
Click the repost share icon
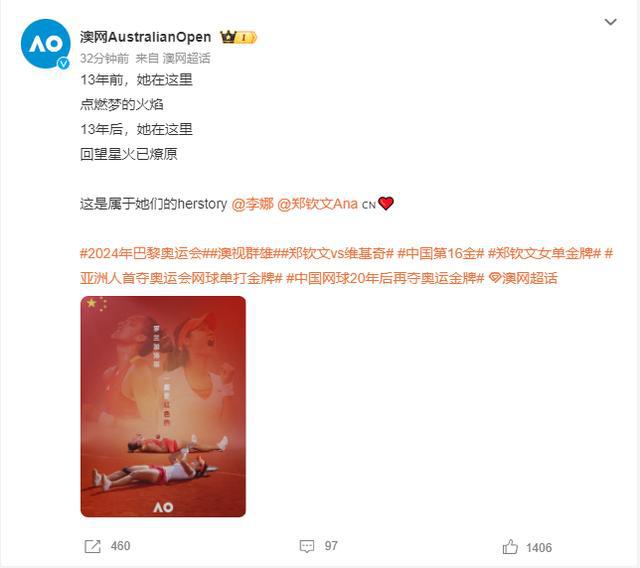(92, 546)
